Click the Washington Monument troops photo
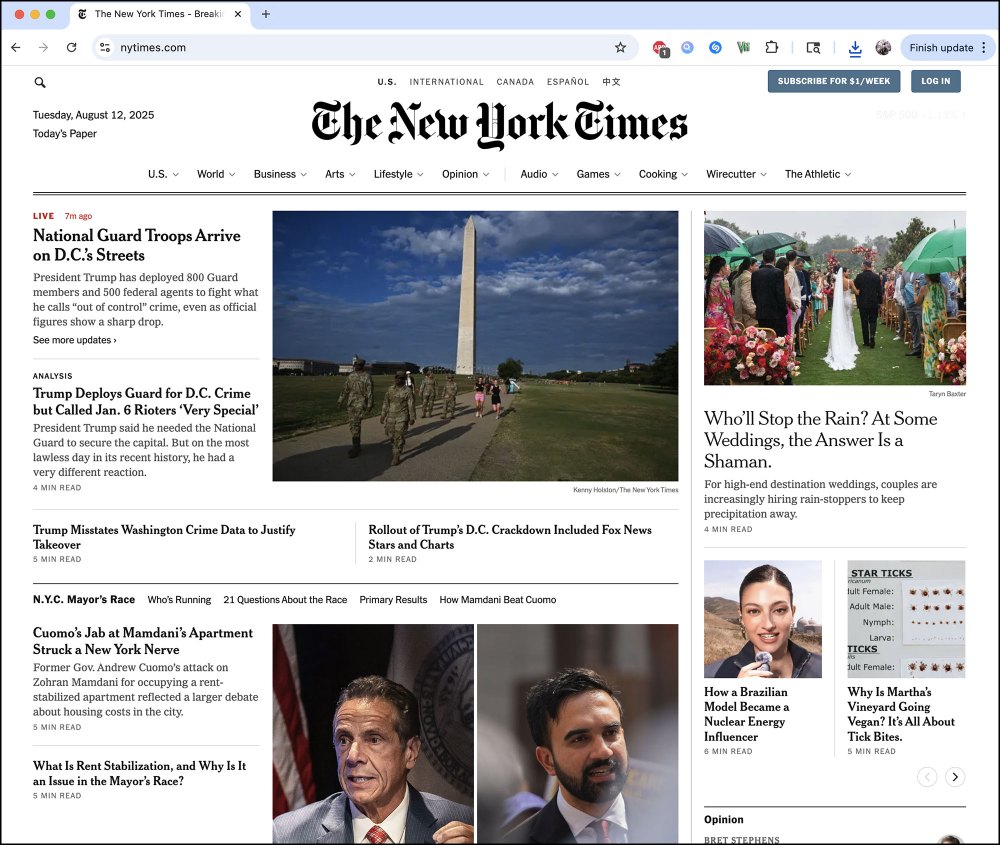 475,346
